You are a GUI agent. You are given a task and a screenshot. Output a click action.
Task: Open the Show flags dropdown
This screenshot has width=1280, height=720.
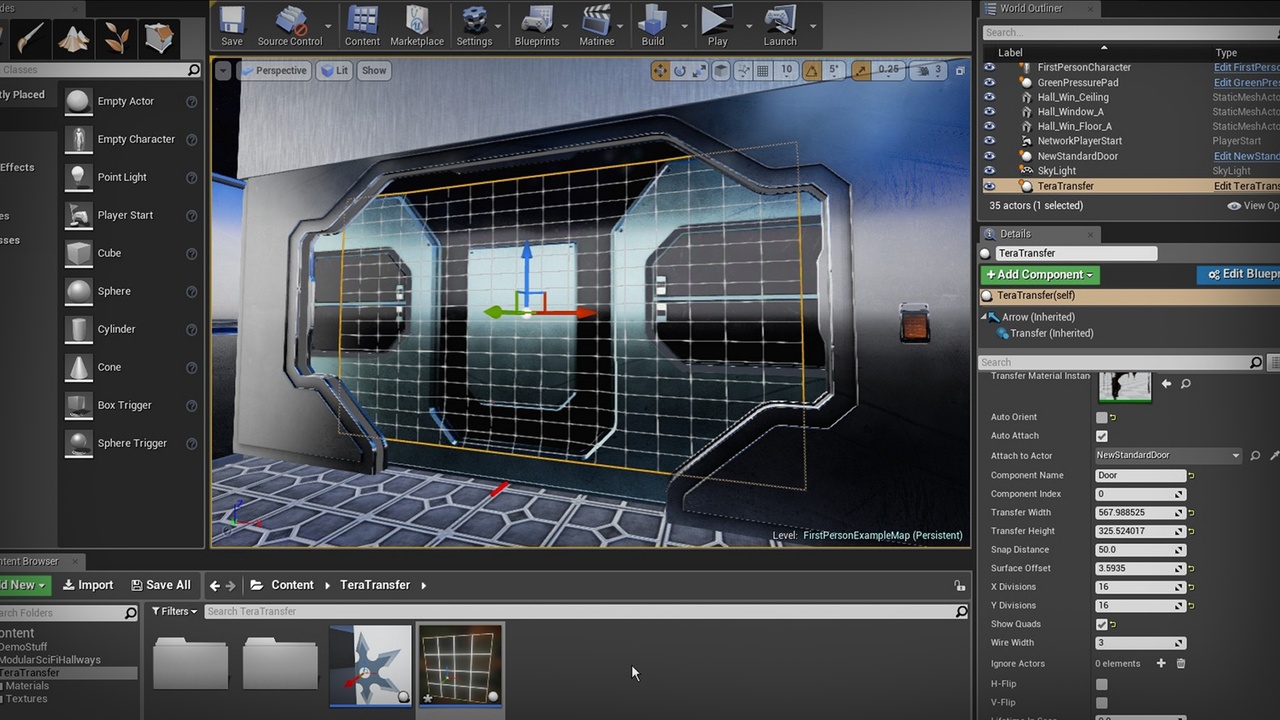(374, 70)
